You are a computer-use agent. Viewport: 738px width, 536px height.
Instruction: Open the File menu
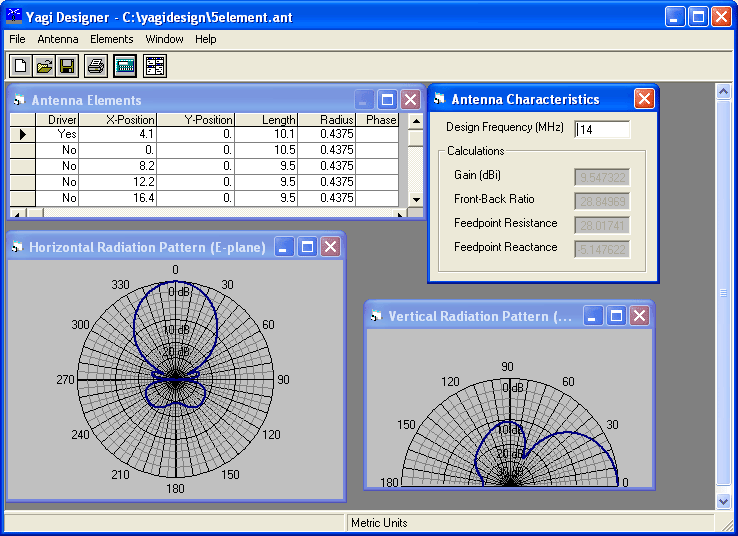pos(17,39)
